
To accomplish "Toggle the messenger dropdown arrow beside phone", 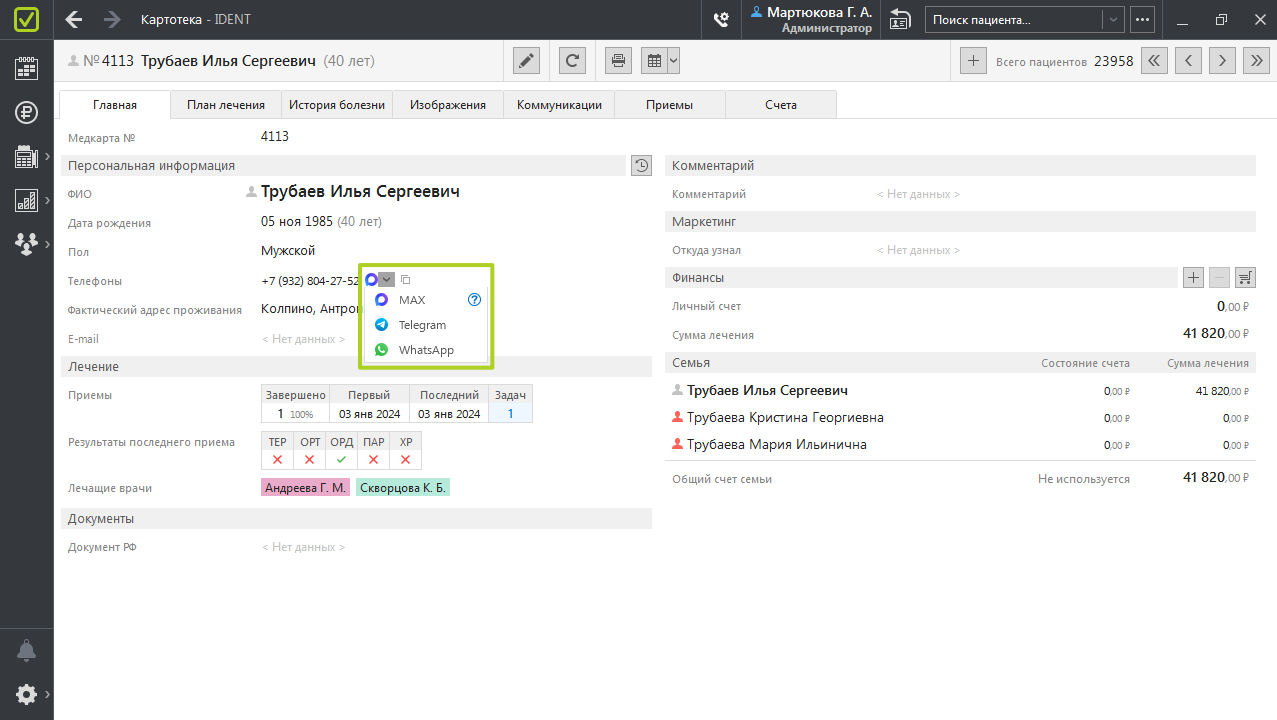I will [x=387, y=281].
